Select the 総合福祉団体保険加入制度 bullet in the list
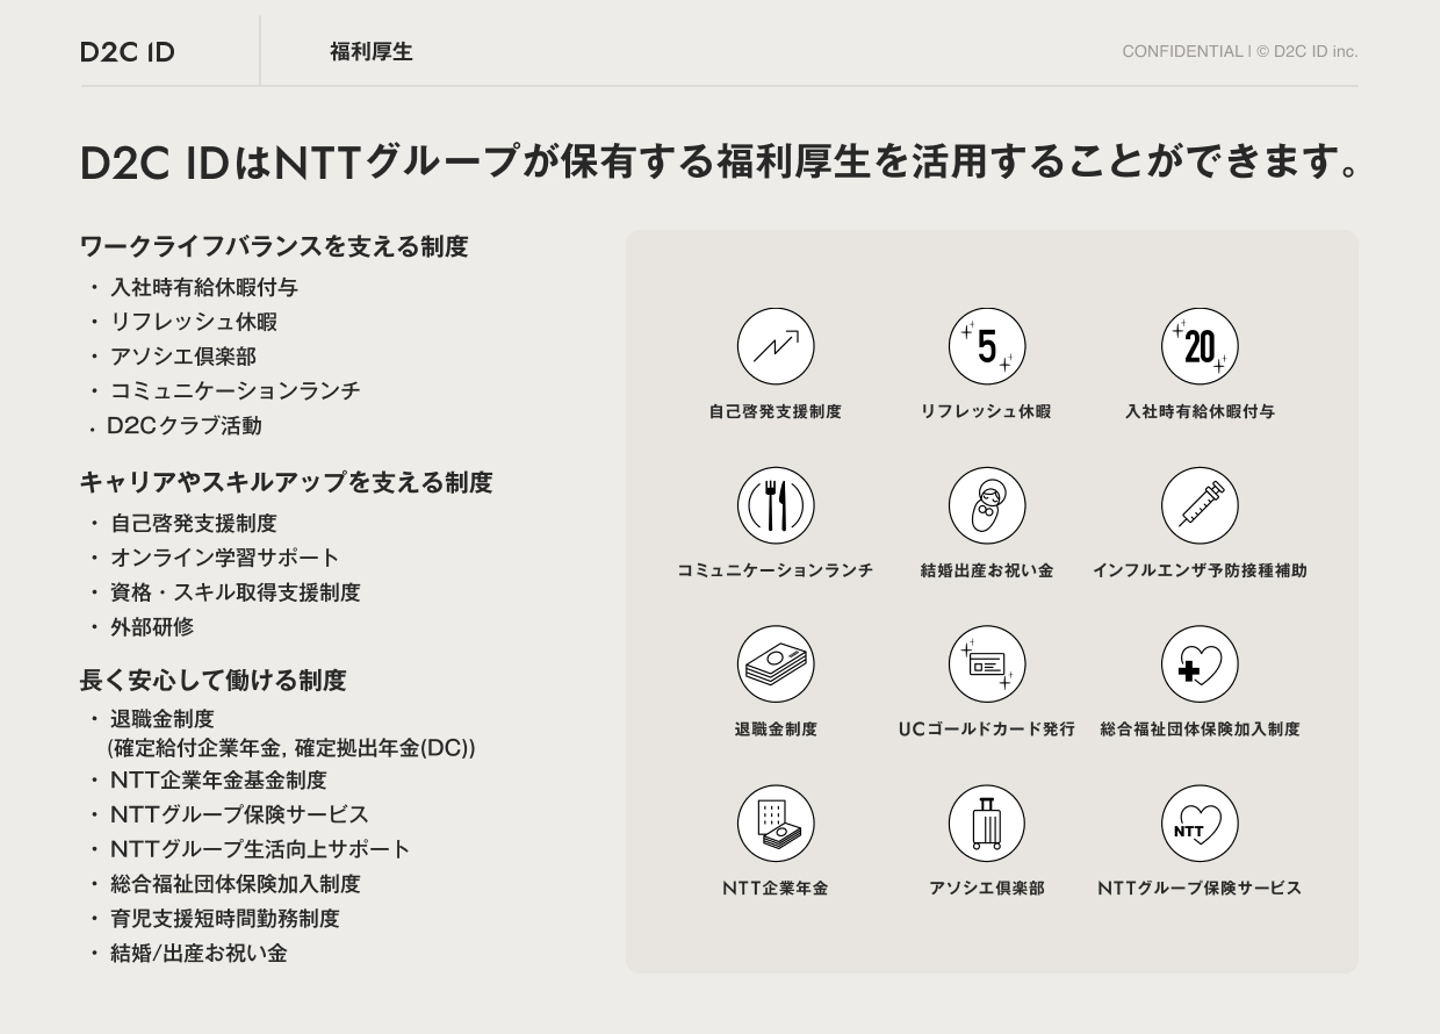Viewport: 1440px width, 1034px height. pyautogui.click(x=235, y=884)
